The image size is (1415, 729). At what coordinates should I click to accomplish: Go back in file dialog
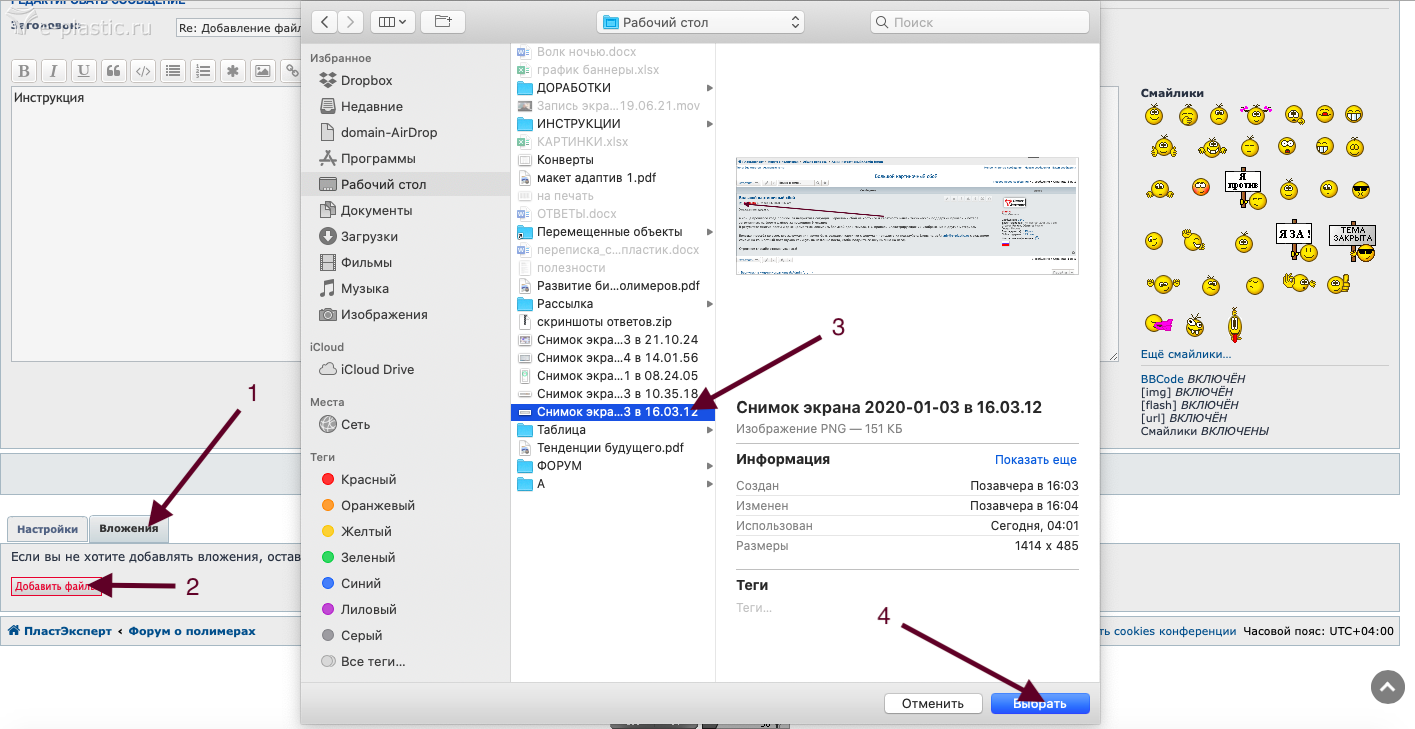[x=325, y=21]
